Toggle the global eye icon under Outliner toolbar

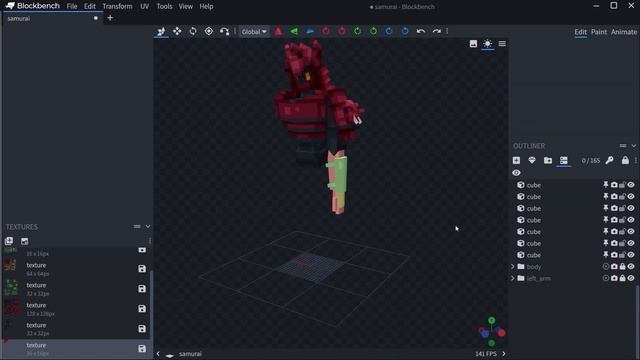(516, 173)
